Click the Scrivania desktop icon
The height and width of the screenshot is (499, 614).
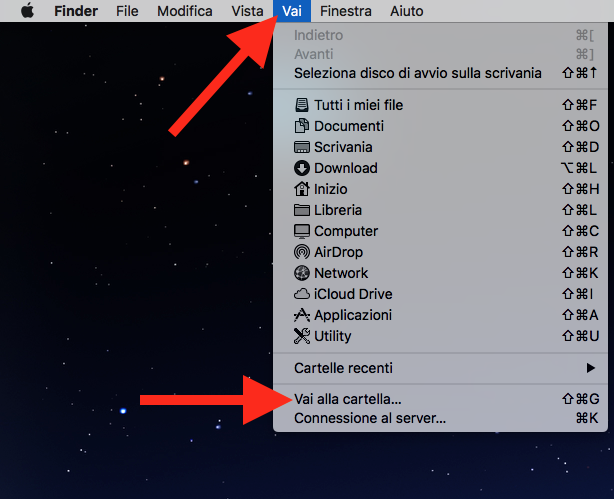302,147
